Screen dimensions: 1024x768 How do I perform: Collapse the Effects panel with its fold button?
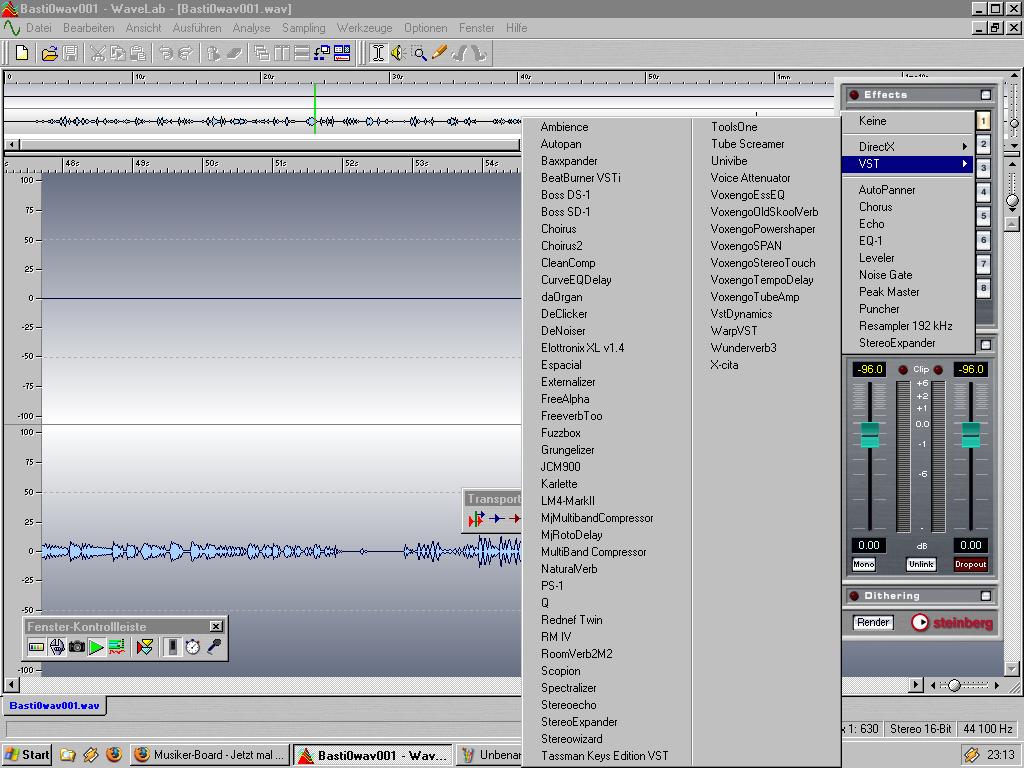pos(986,95)
